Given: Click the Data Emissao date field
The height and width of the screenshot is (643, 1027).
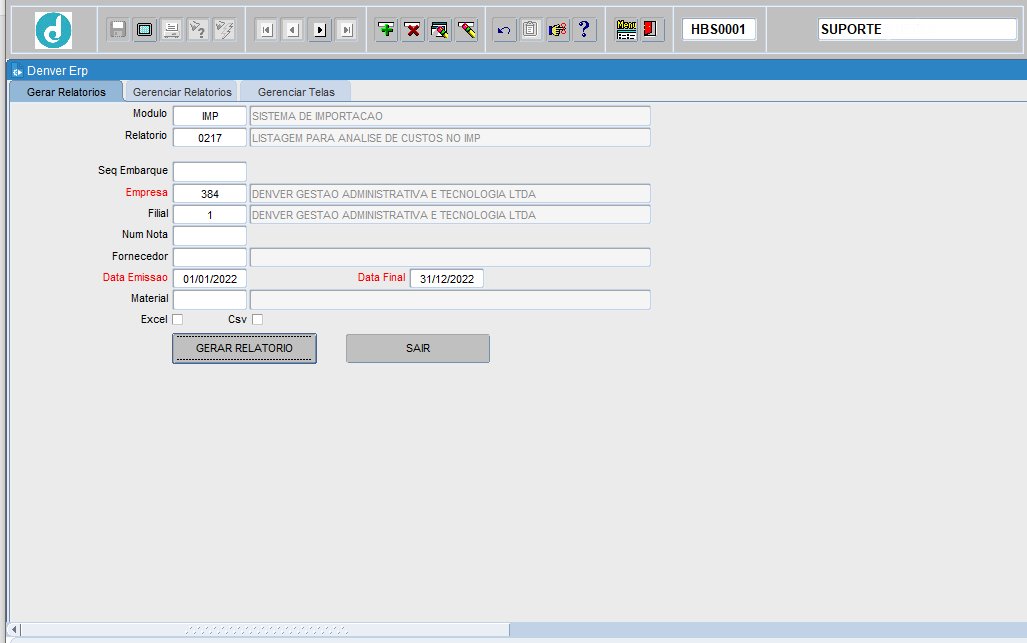Looking at the screenshot, I should click(x=210, y=278).
